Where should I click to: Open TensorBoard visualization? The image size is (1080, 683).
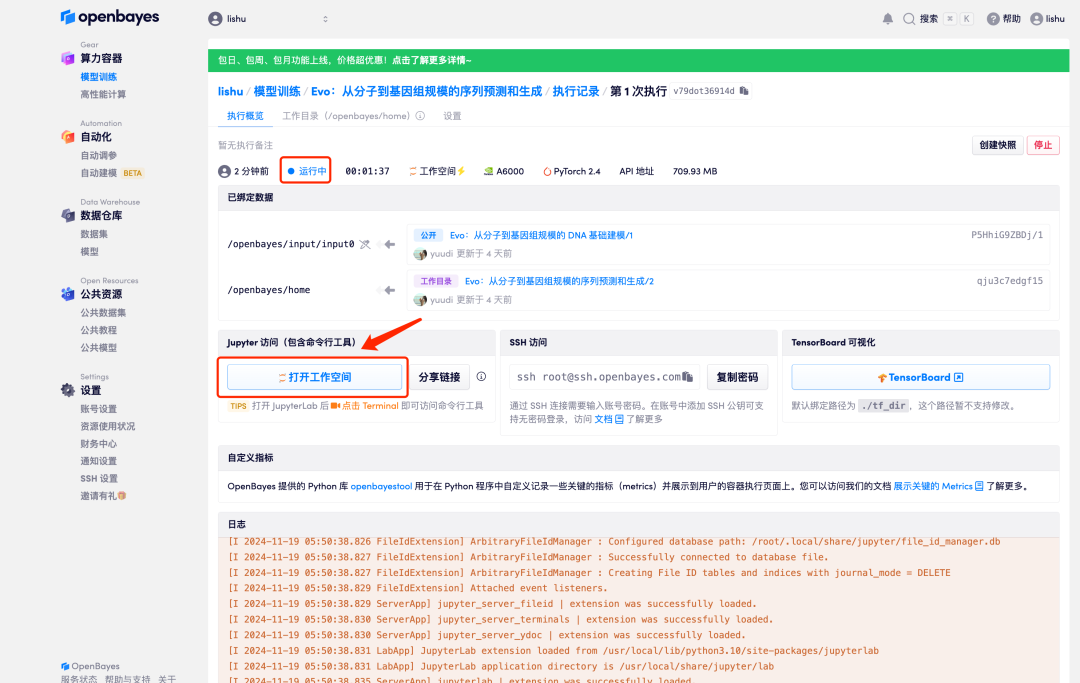pos(919,376)
